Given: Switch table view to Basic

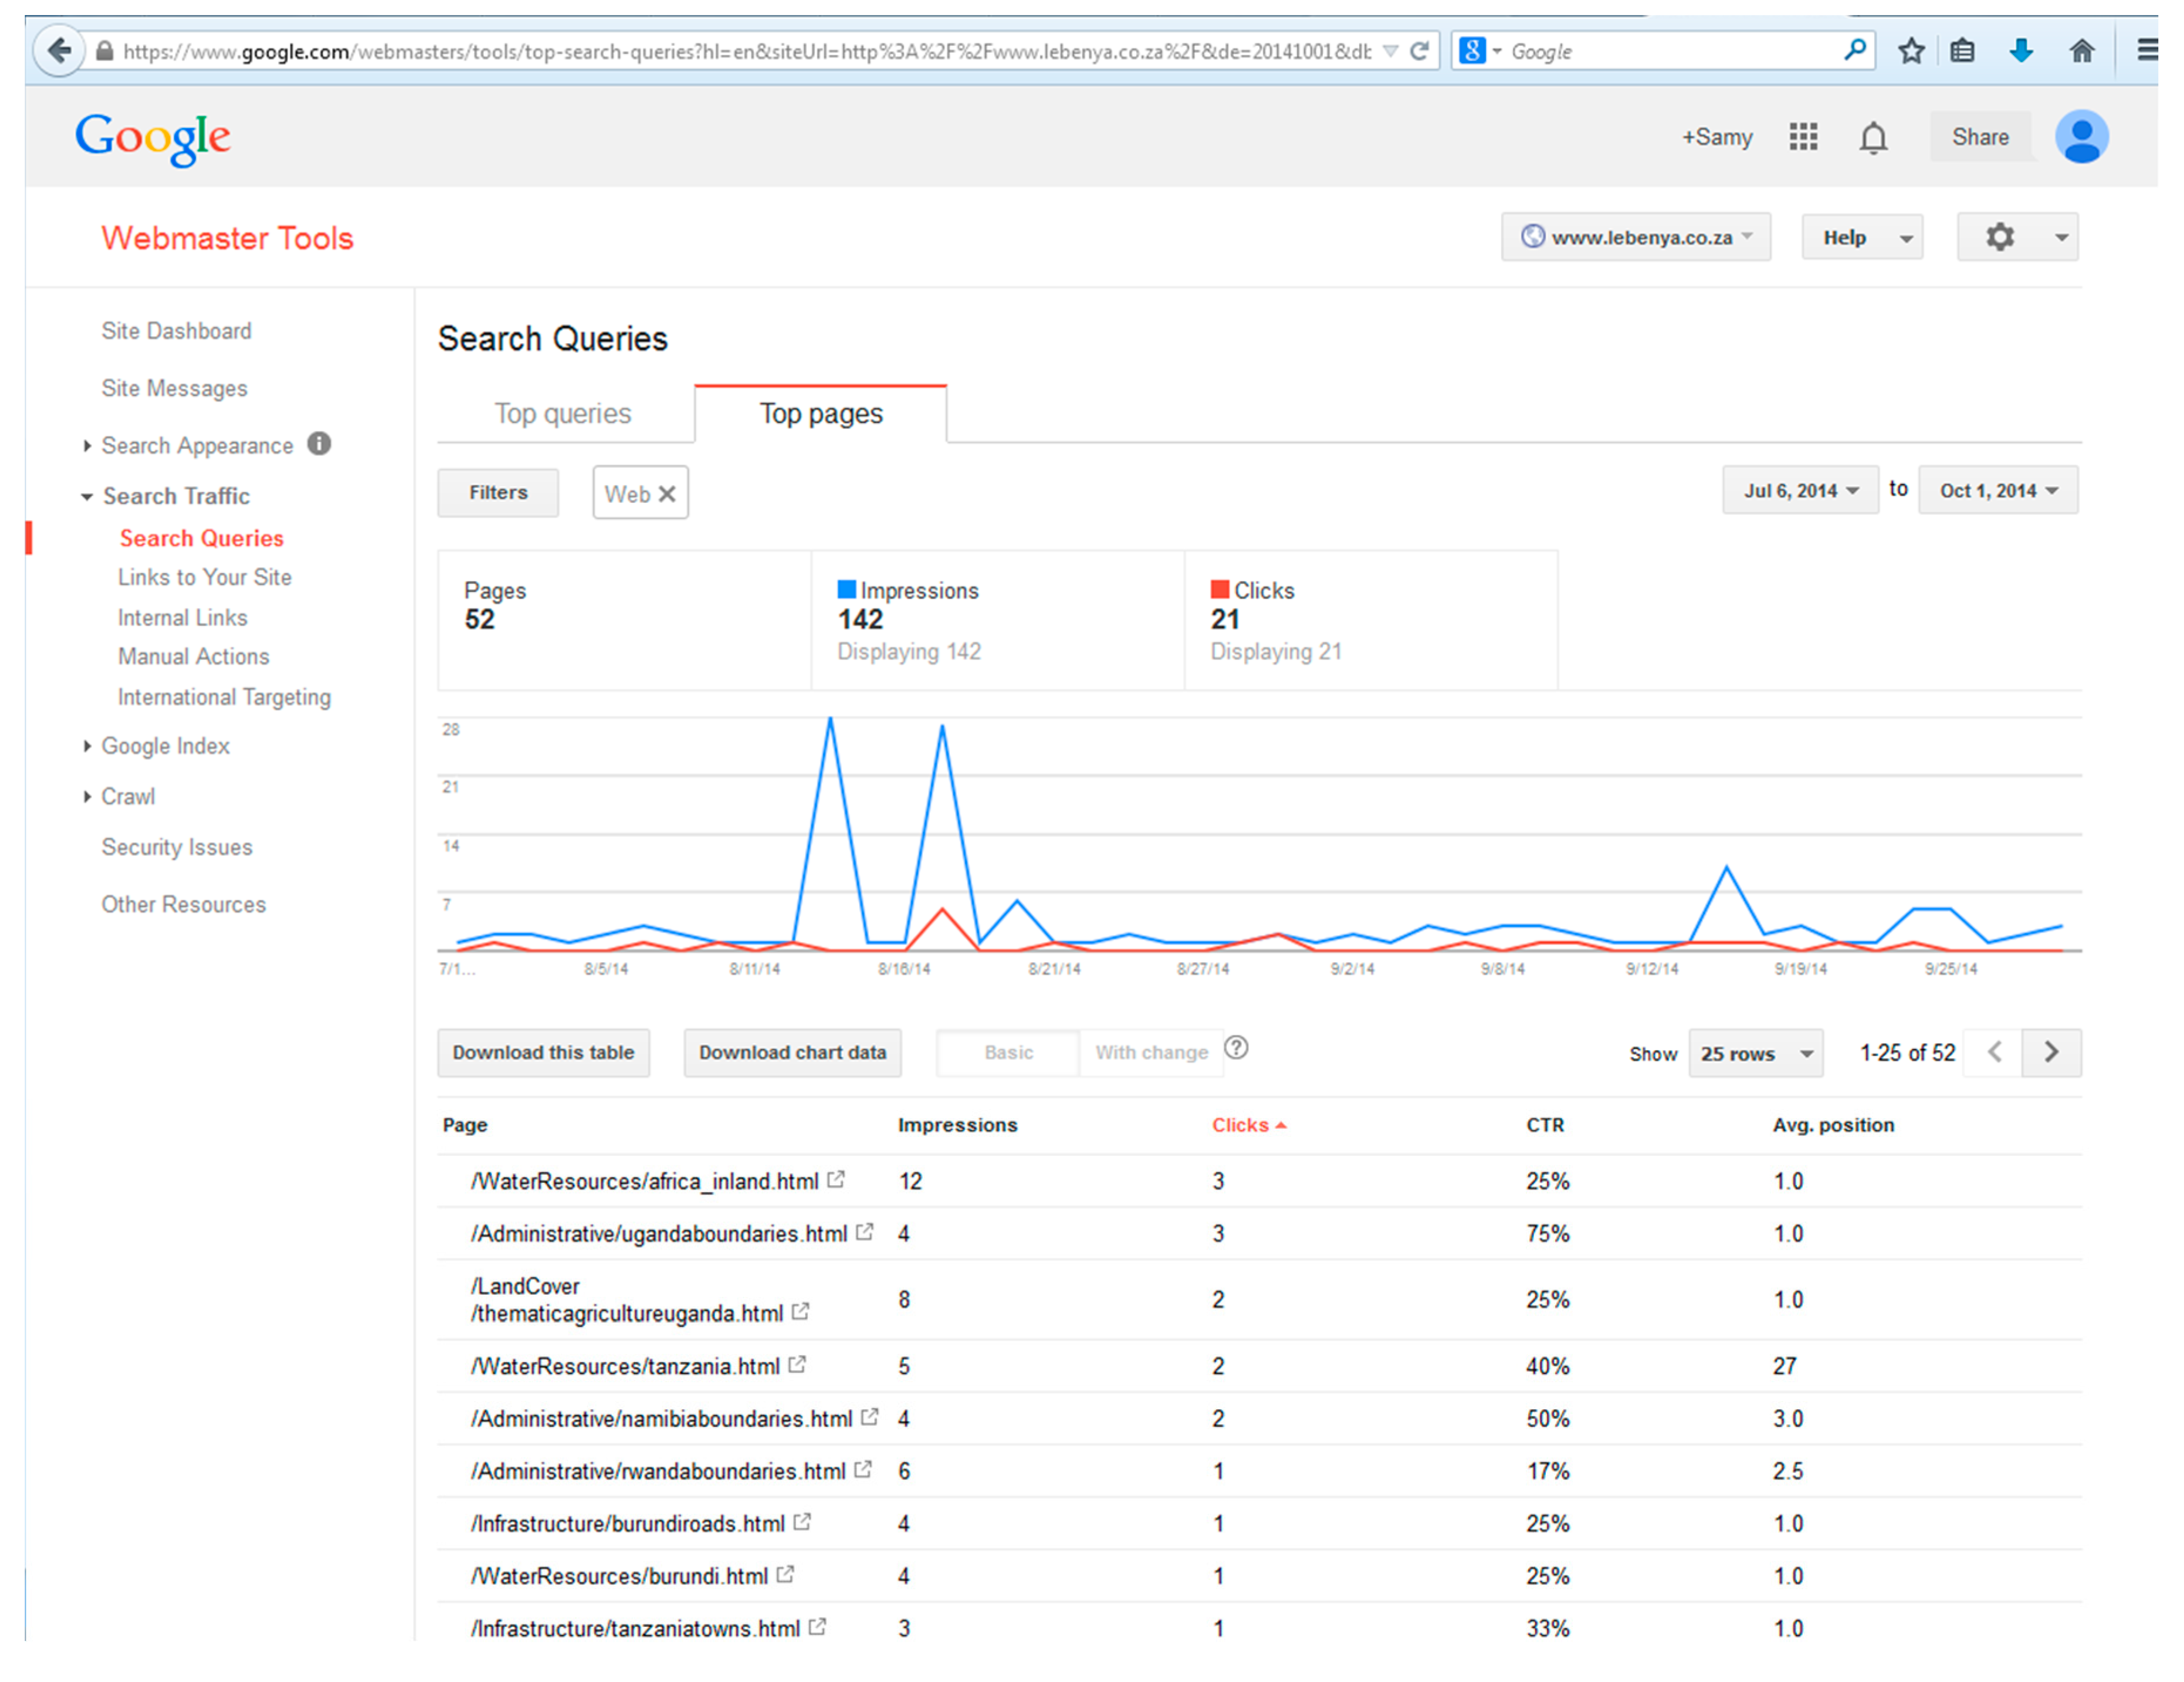Looking at the screenshot, I should click(x=1008, y=1052).
